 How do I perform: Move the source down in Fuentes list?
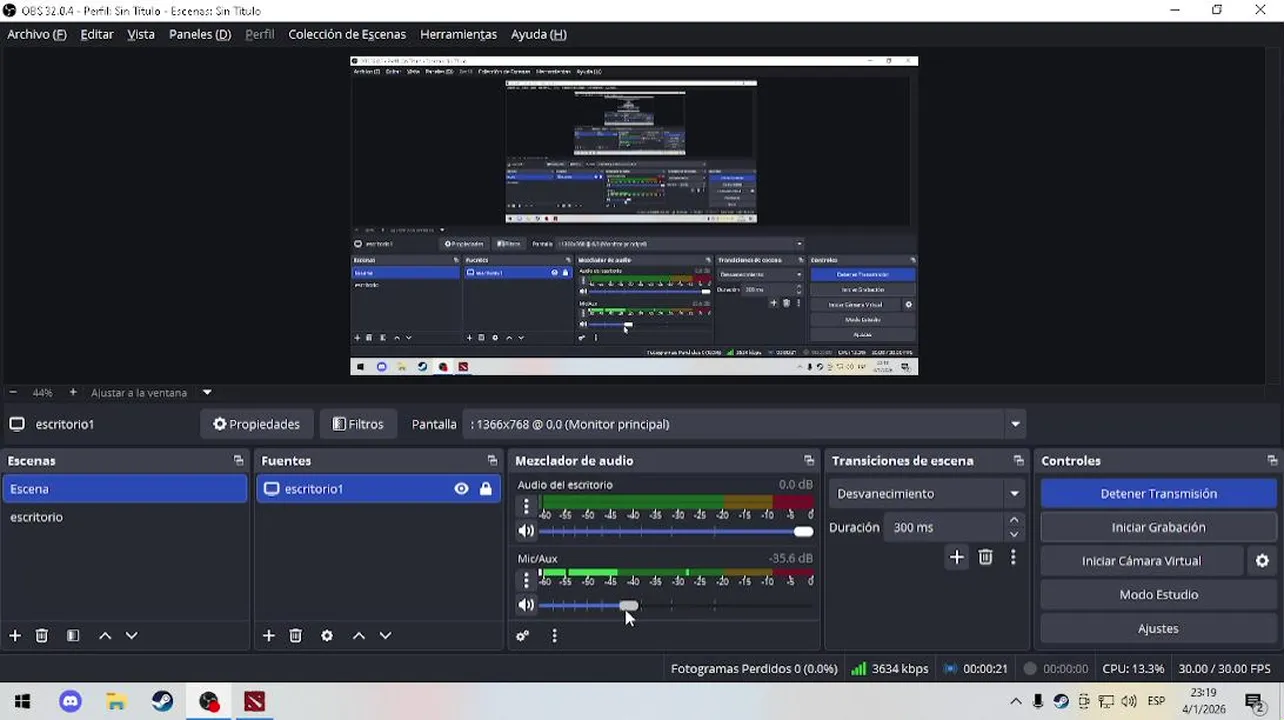[385, 636]
